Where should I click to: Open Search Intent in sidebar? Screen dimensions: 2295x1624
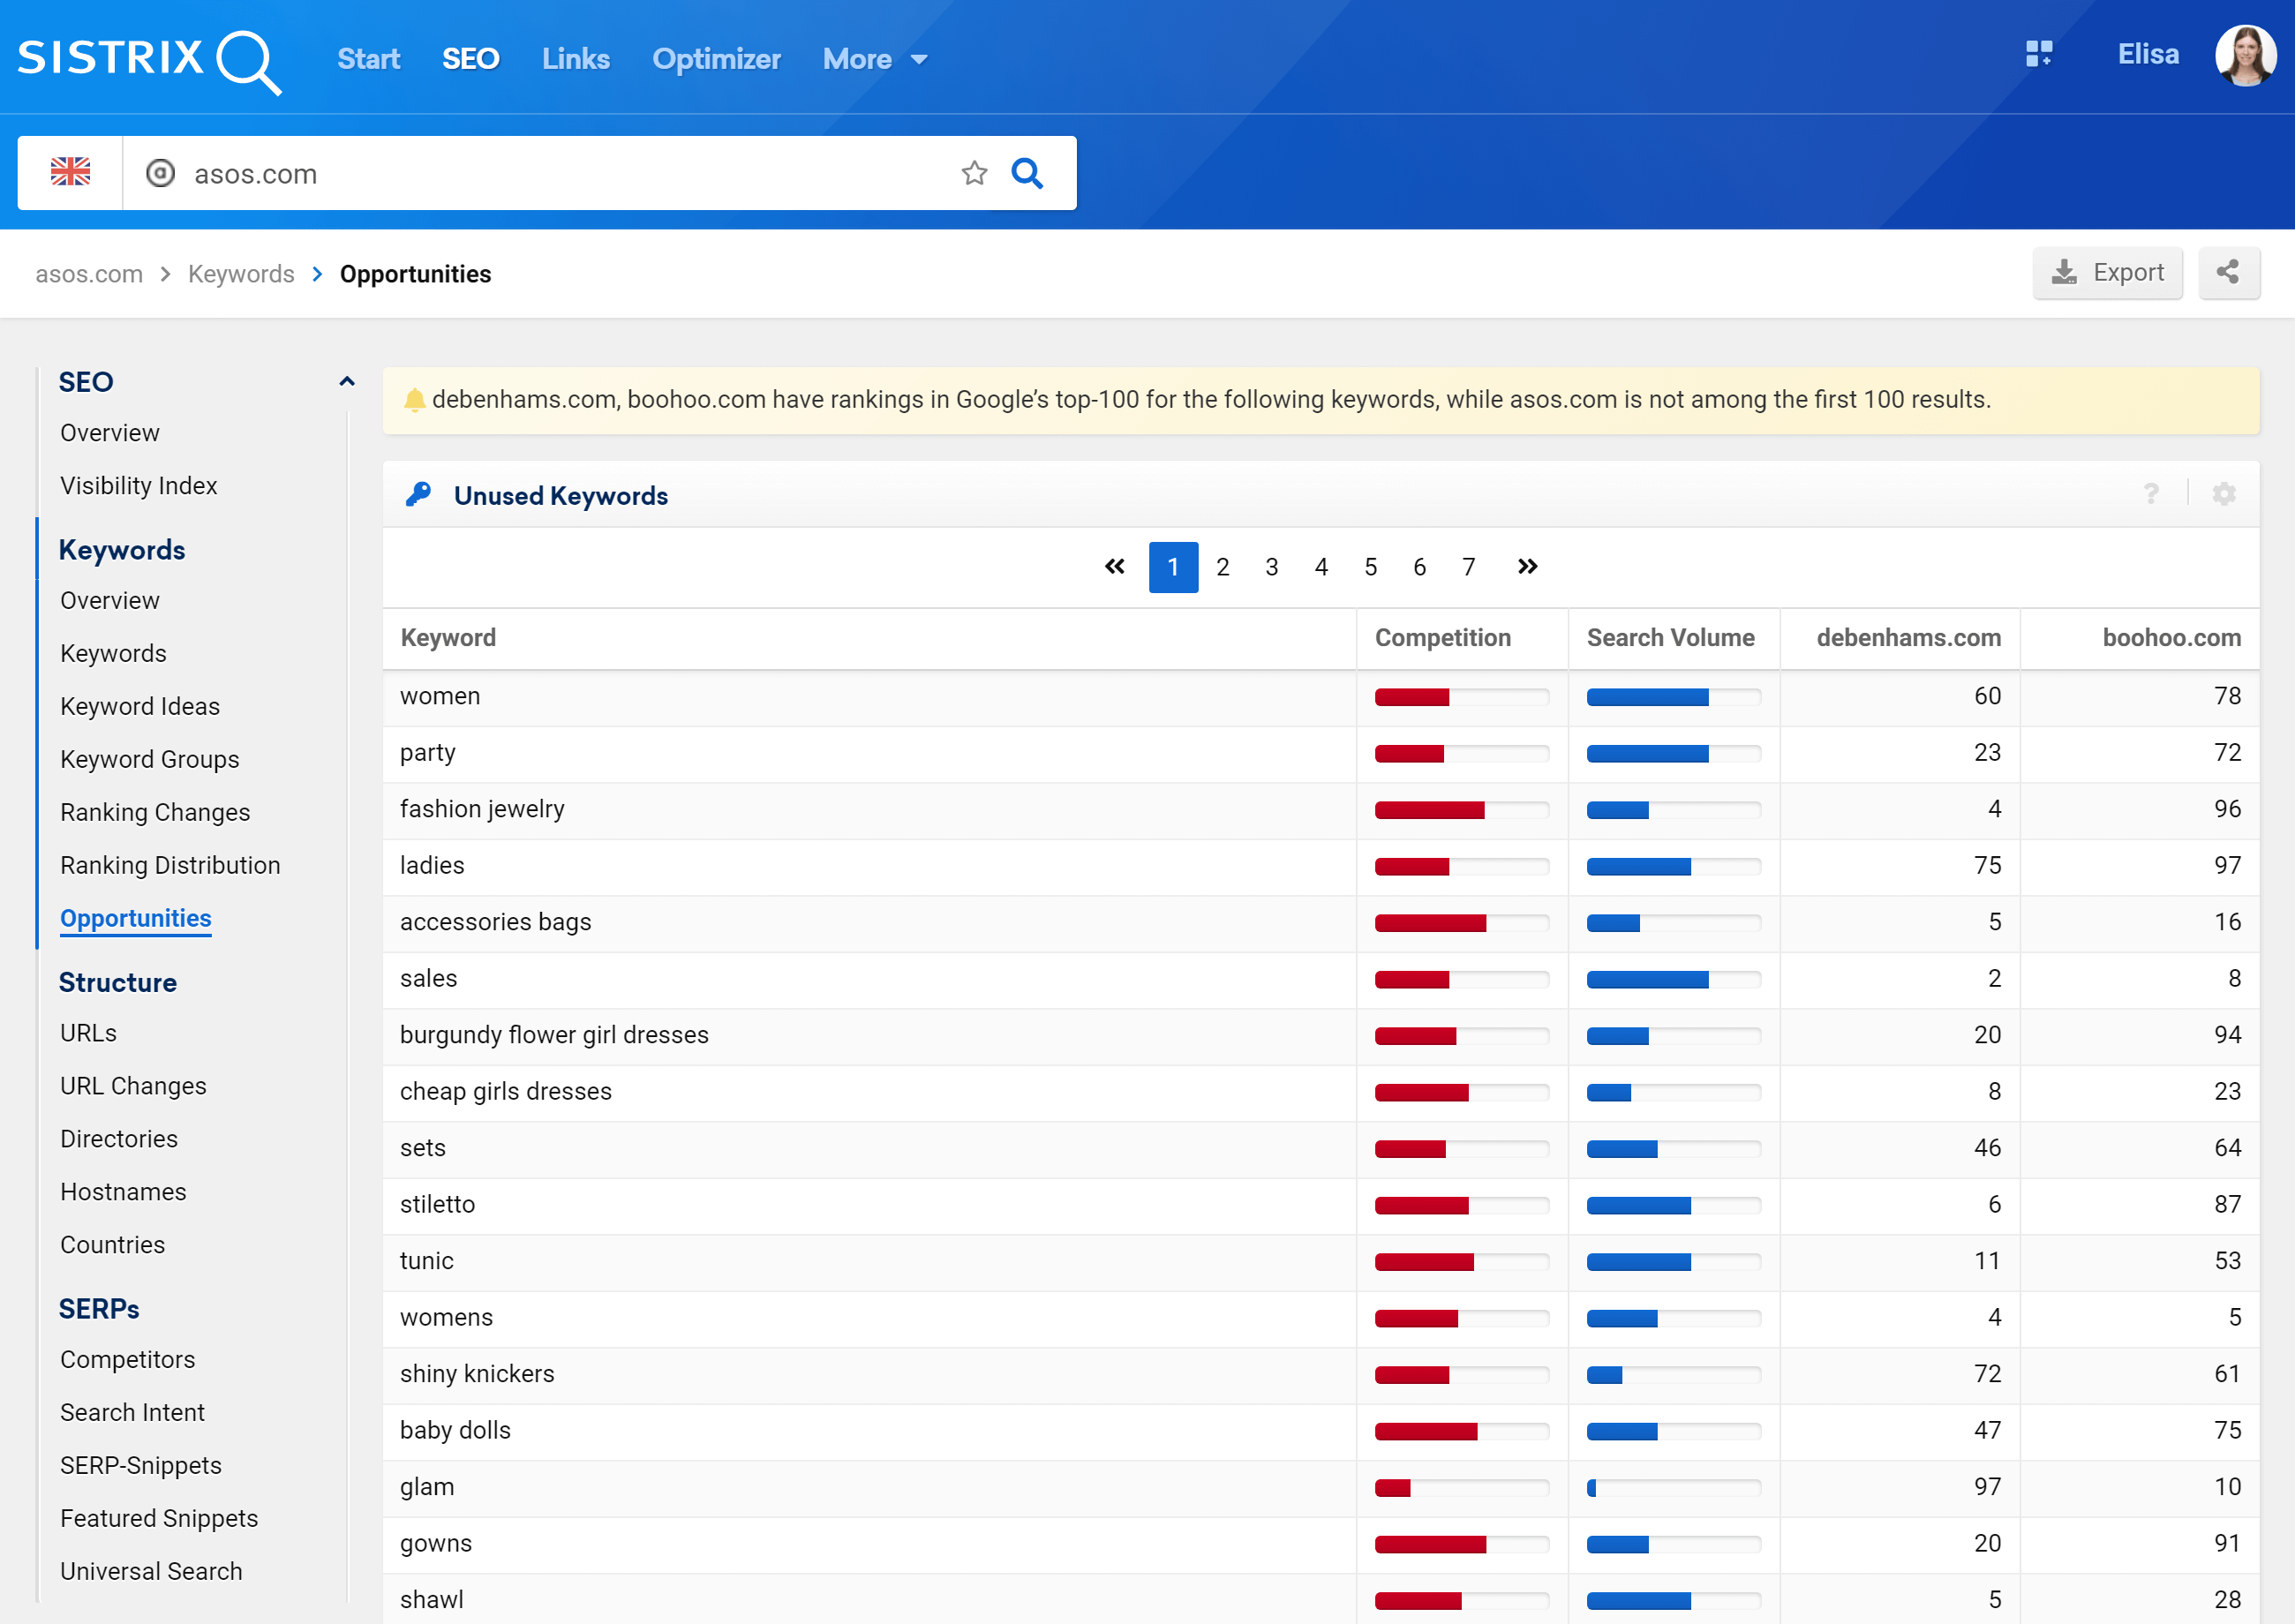point(132,1412)
